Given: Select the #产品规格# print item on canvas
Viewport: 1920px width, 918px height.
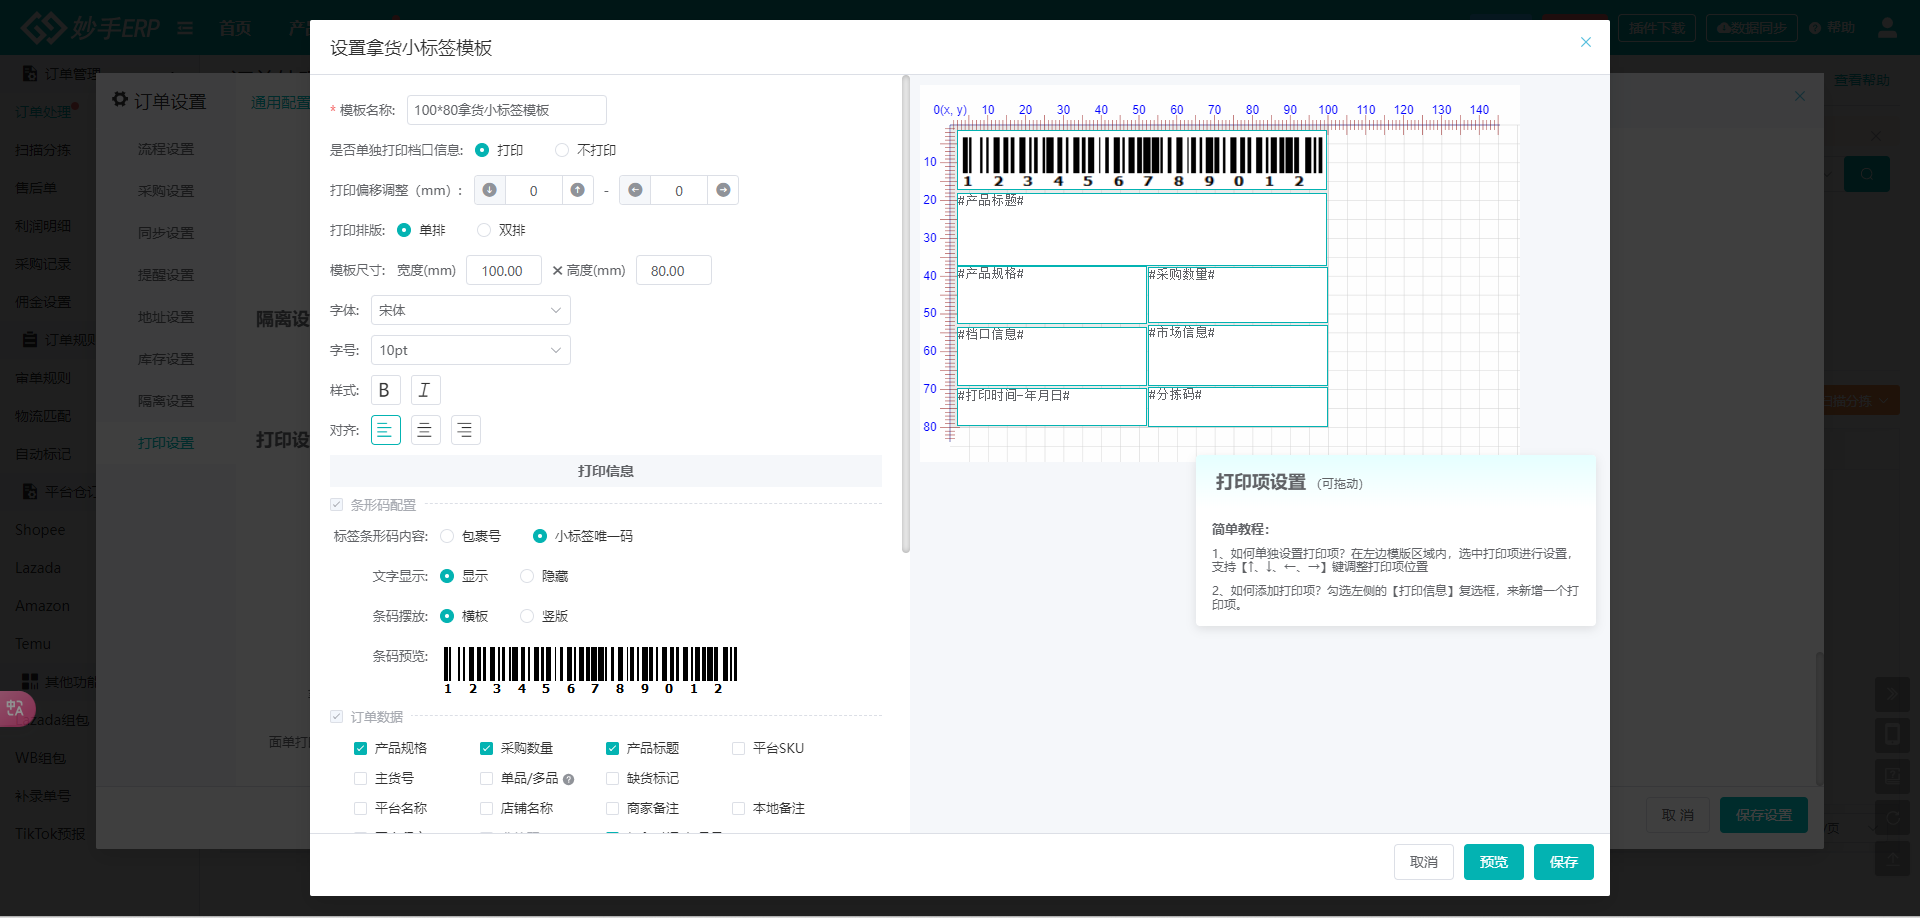Looking at the screenshot, I should [x=1051, y=294].
